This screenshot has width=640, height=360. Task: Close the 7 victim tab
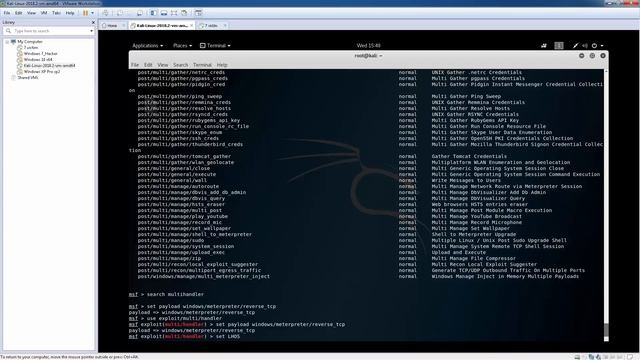pos(224,25)
